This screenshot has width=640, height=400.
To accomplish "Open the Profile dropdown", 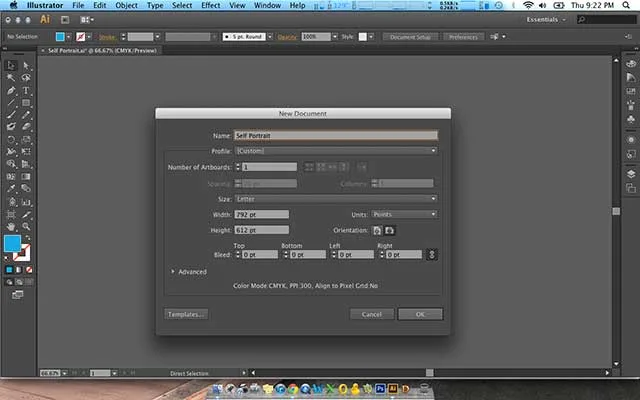I will (336, 151).
